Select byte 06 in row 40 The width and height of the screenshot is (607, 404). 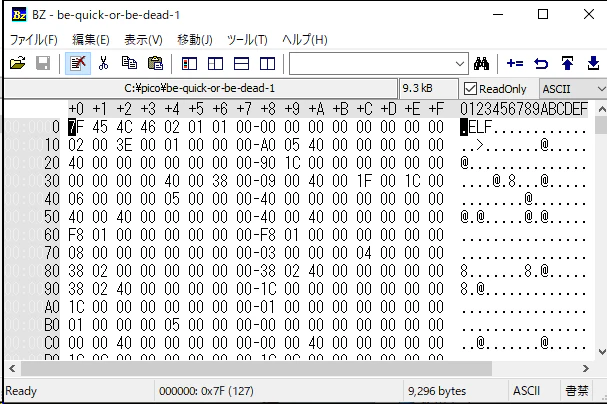(75, 199)
